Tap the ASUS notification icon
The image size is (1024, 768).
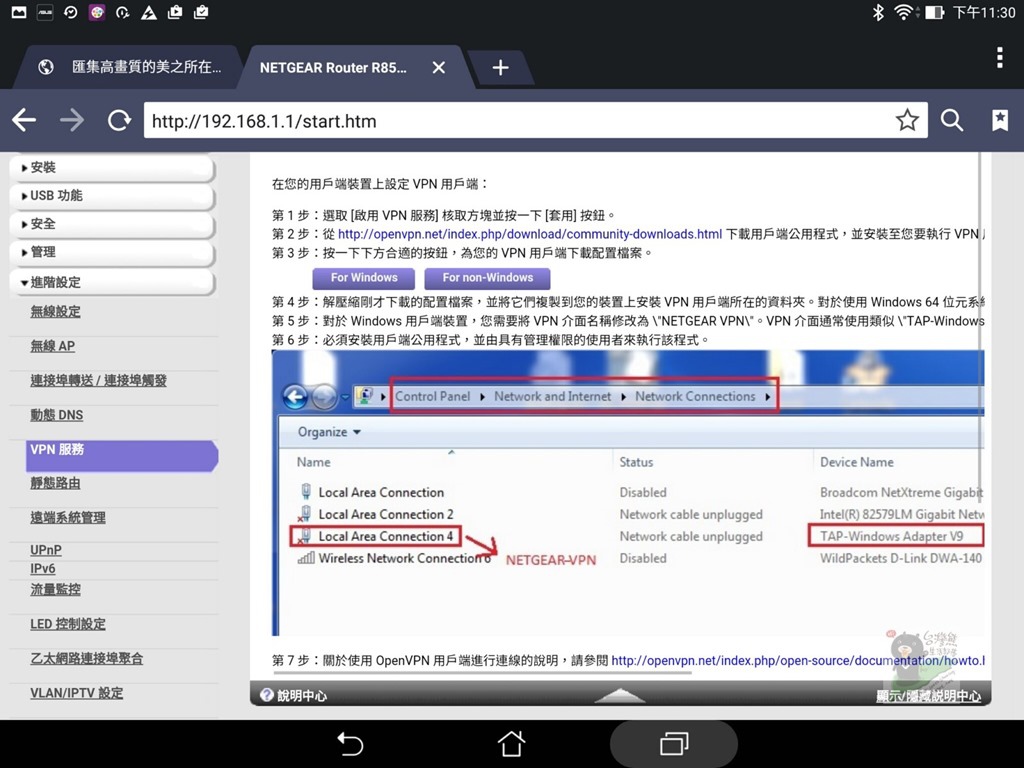pyautogui.click(x=45, y=12)
